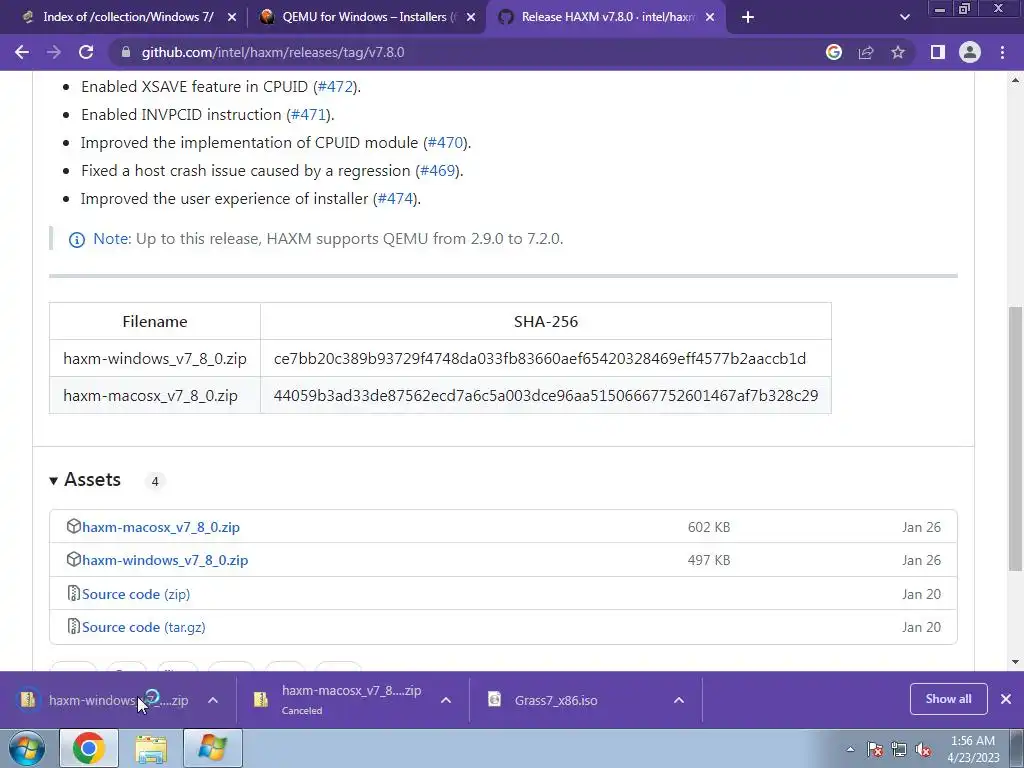The width and height of the screenshot is (1024, 768).
Task: Open the Chrome three-dot menu
Action: (1002, 52)
